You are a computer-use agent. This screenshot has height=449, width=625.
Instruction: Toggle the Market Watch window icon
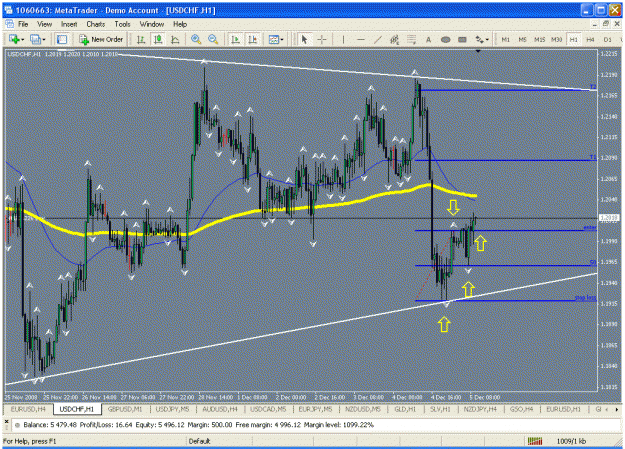[x=62, y=39]
